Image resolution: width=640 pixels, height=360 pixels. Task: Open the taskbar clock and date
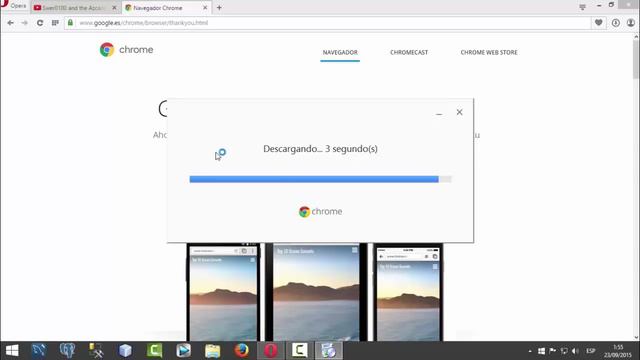(618, 351)
